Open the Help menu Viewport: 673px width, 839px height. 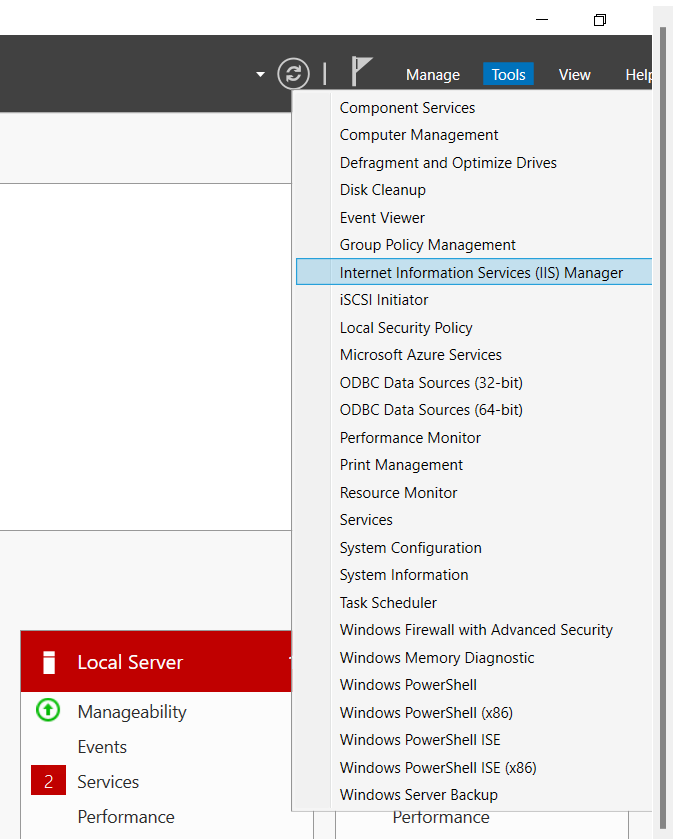coord(638,74)
